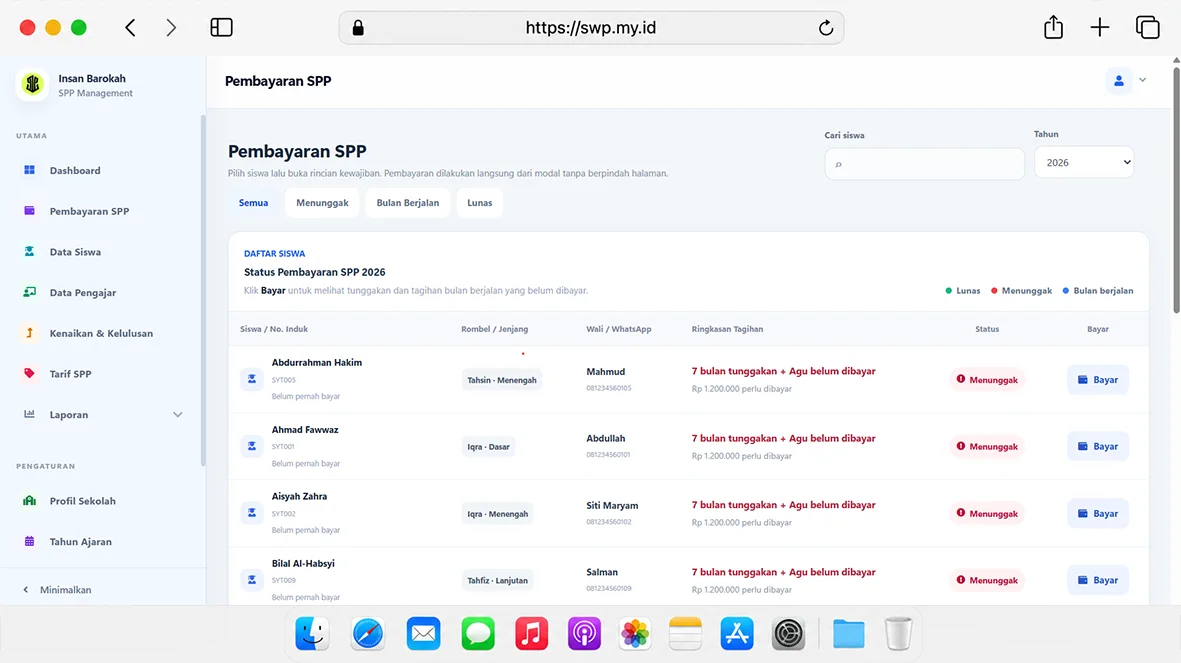
Task: Click the Menunggak legend red dot
Action: click(994, 291)
